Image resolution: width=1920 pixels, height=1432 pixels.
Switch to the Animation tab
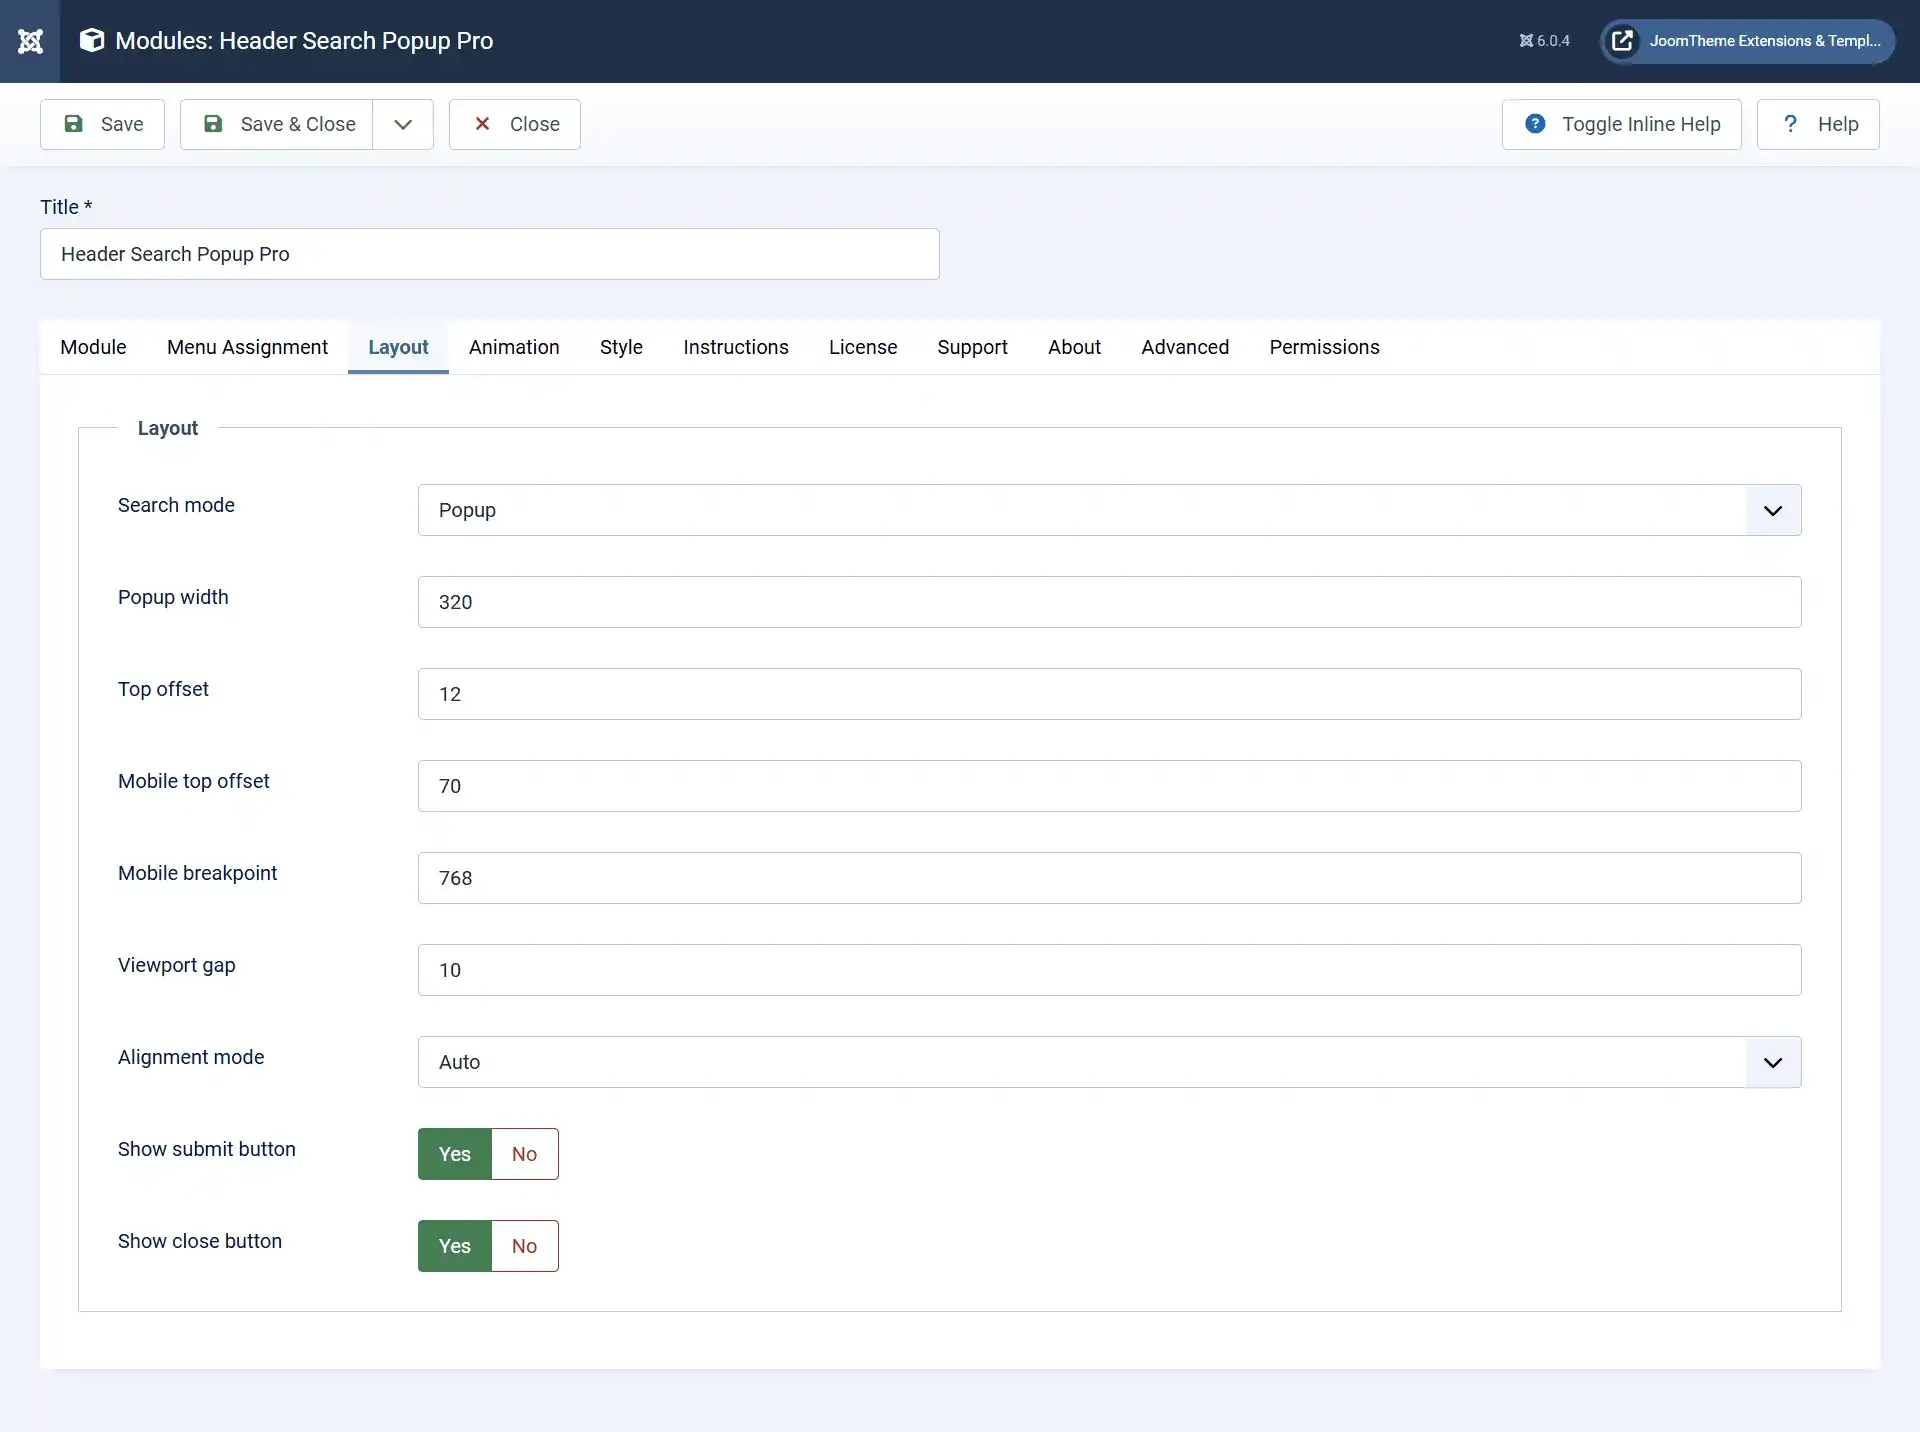tap(513, 347)
